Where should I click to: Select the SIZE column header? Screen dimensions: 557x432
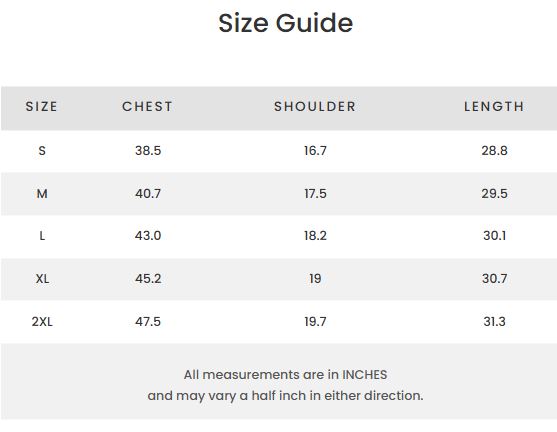42,107
